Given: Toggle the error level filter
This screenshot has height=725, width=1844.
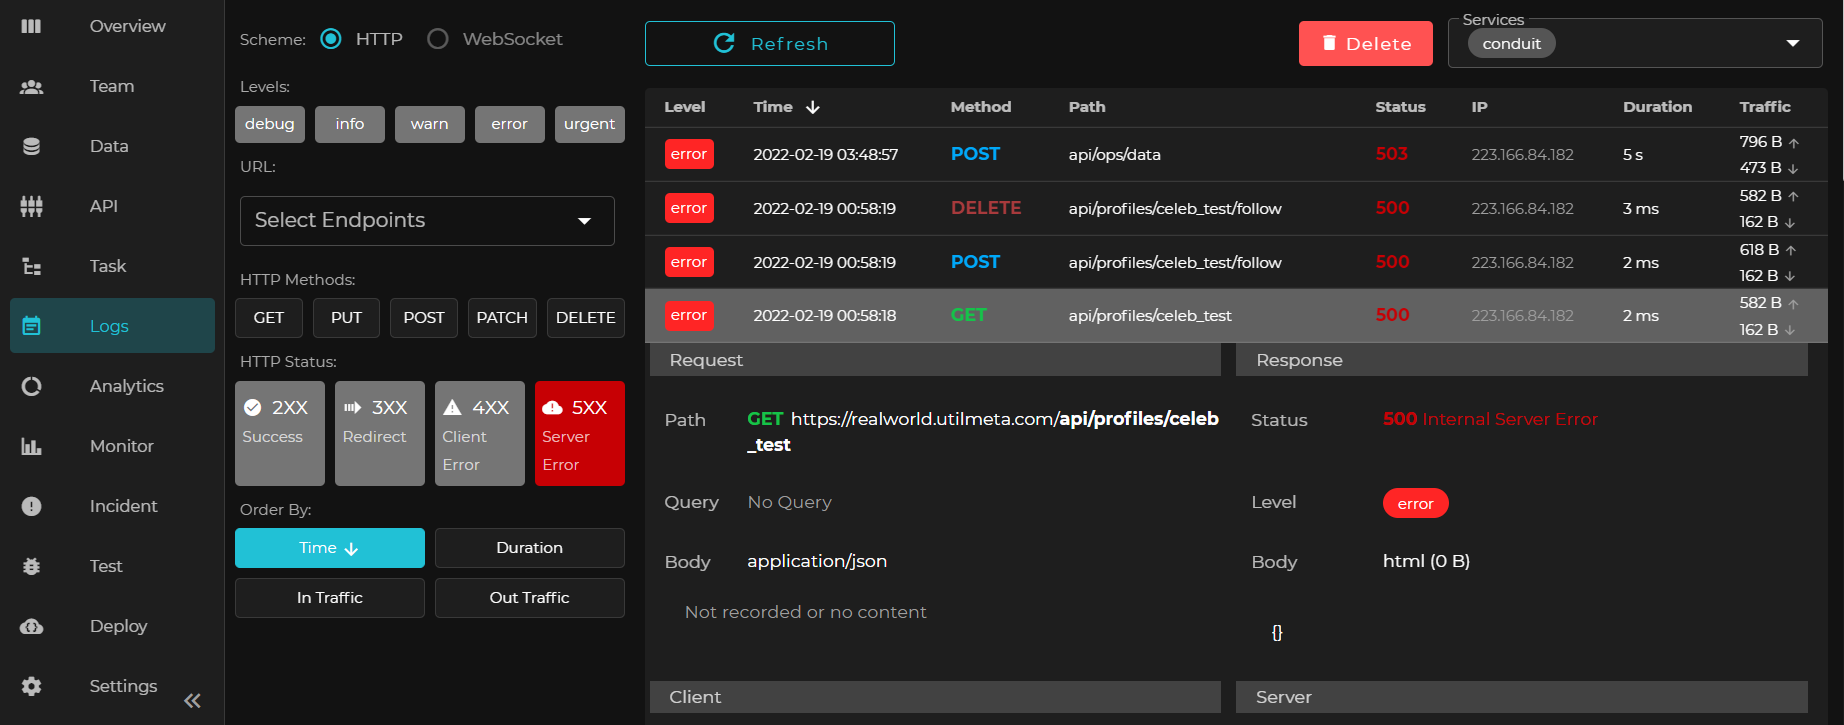Looking at the screenshot, I should 510,124.
